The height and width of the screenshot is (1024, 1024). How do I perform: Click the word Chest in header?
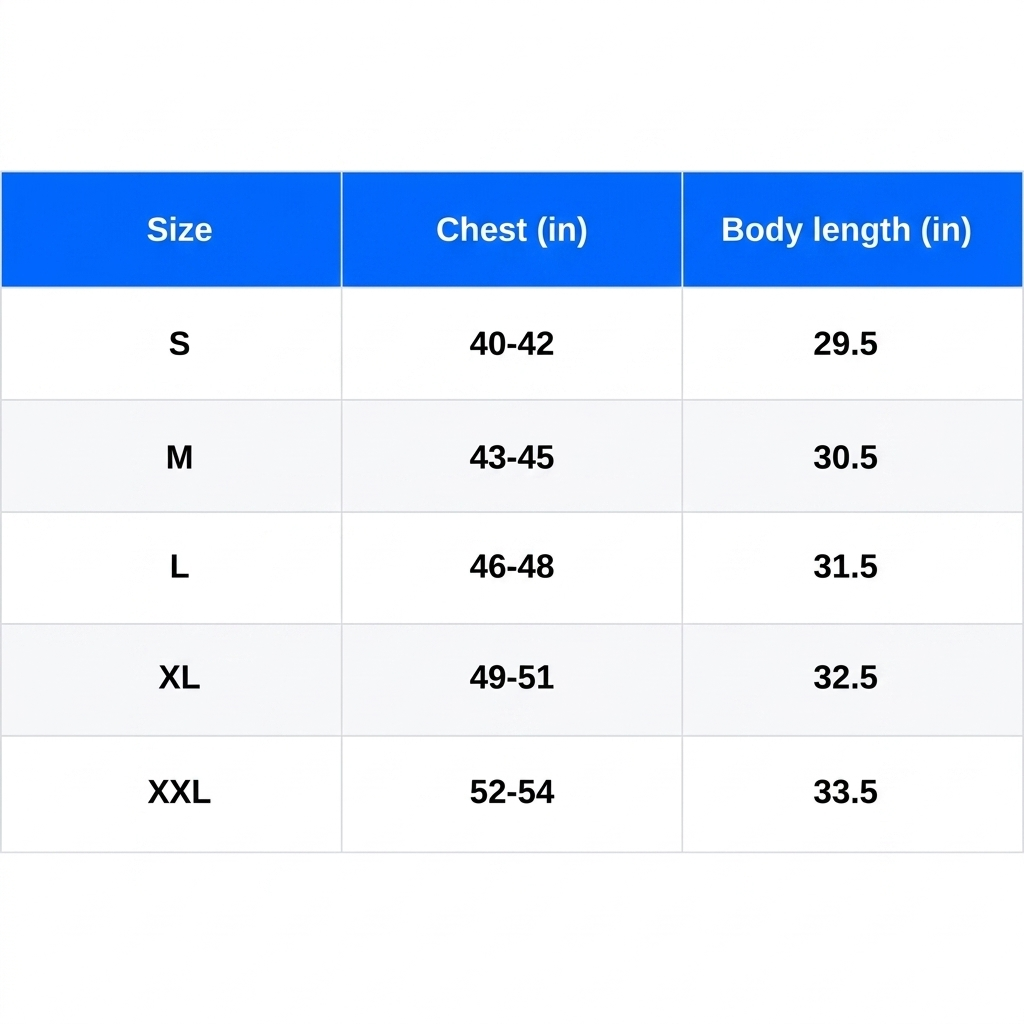tap(481, 229)
